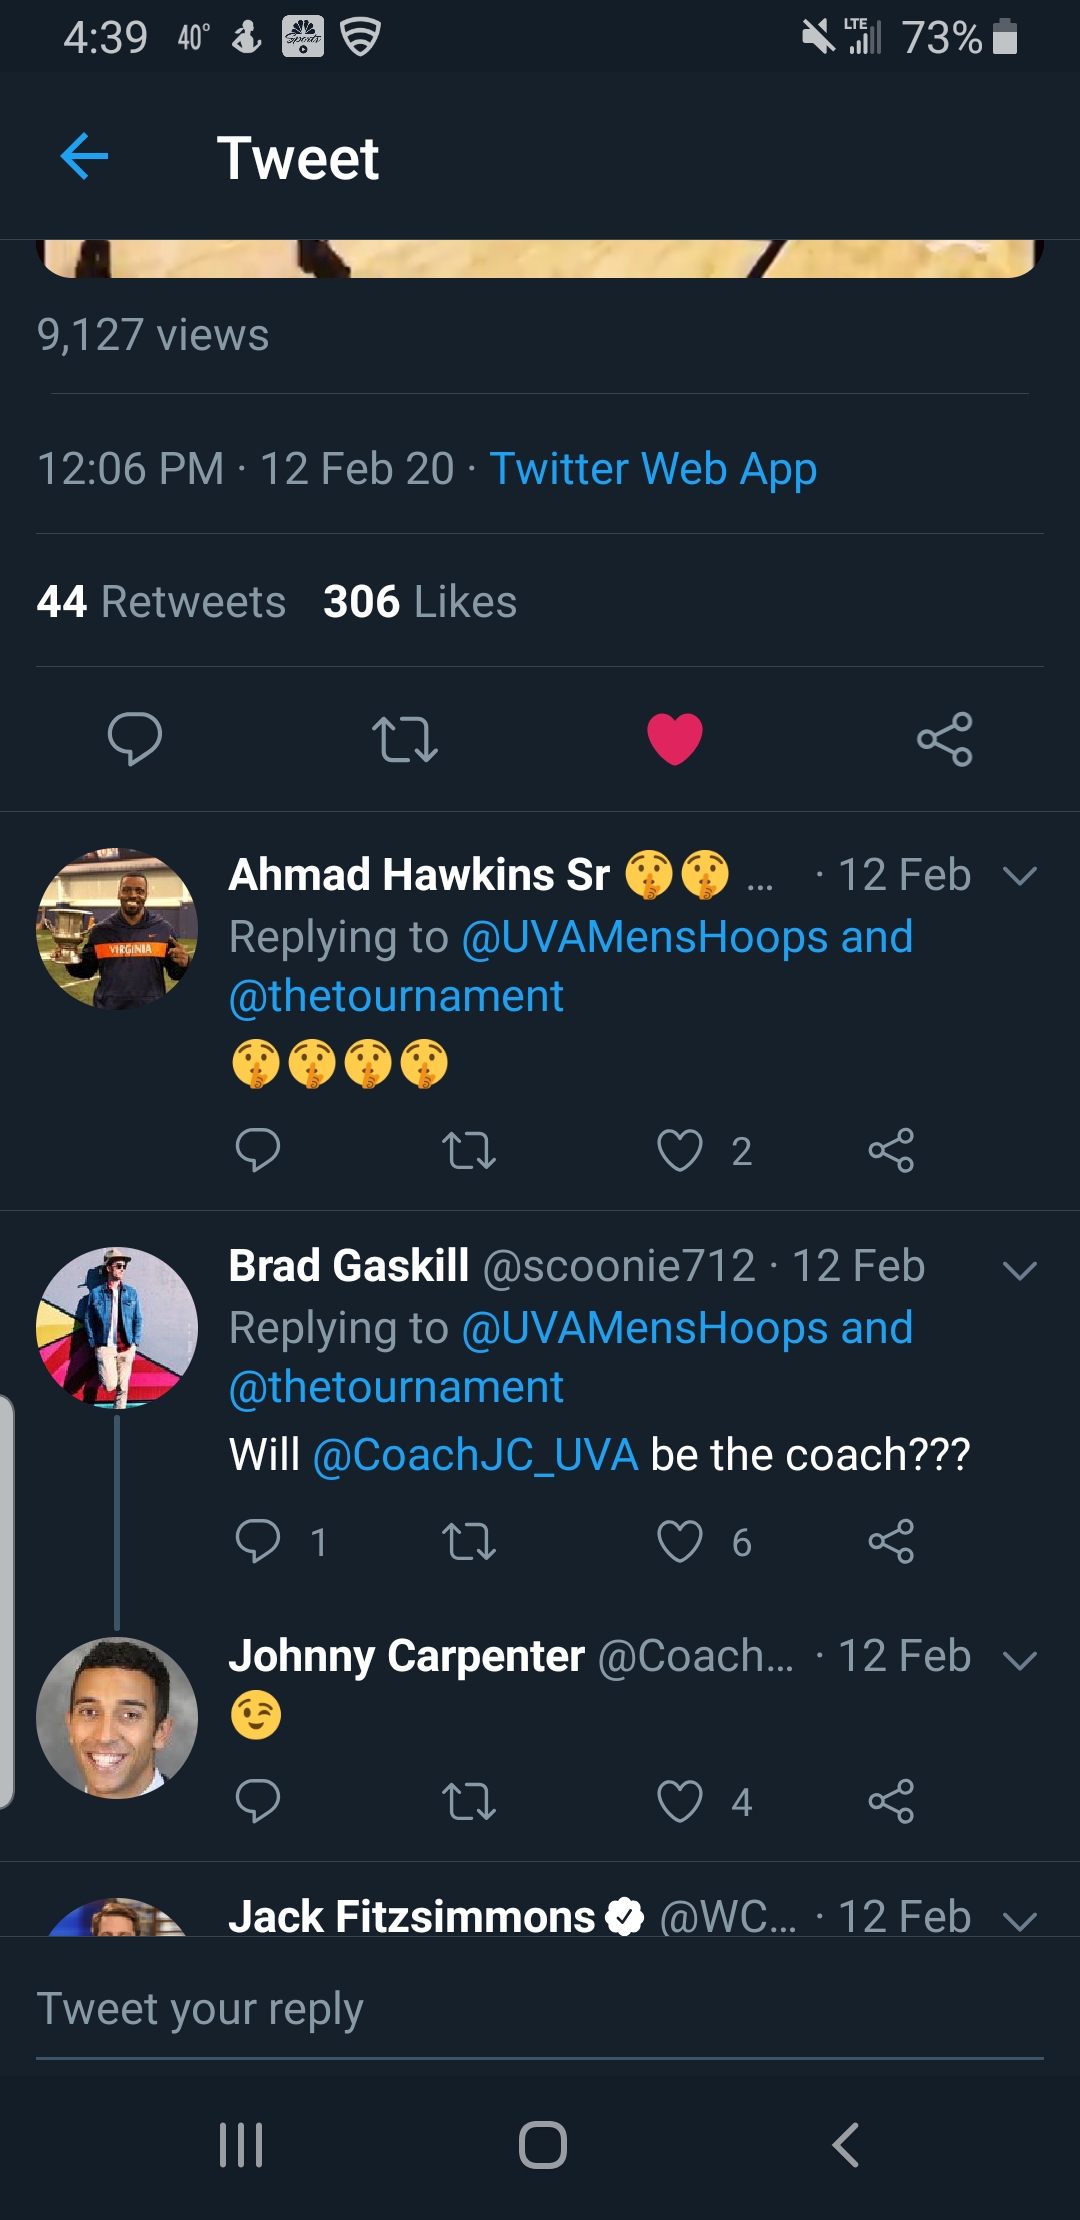Open dropdown chevron on Brad Gaskill's tweet
The height and width of the screenshot is (2220, 1080).
tap(1019, 1270)
